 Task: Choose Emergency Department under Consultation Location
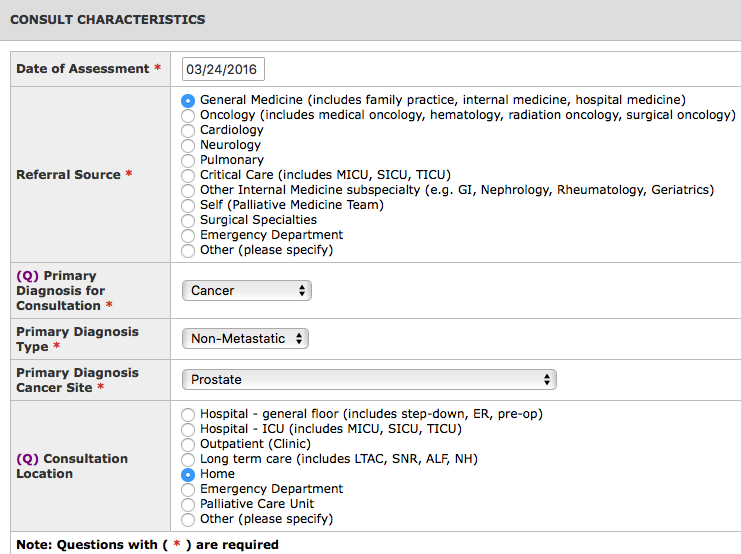pos(188,490)
